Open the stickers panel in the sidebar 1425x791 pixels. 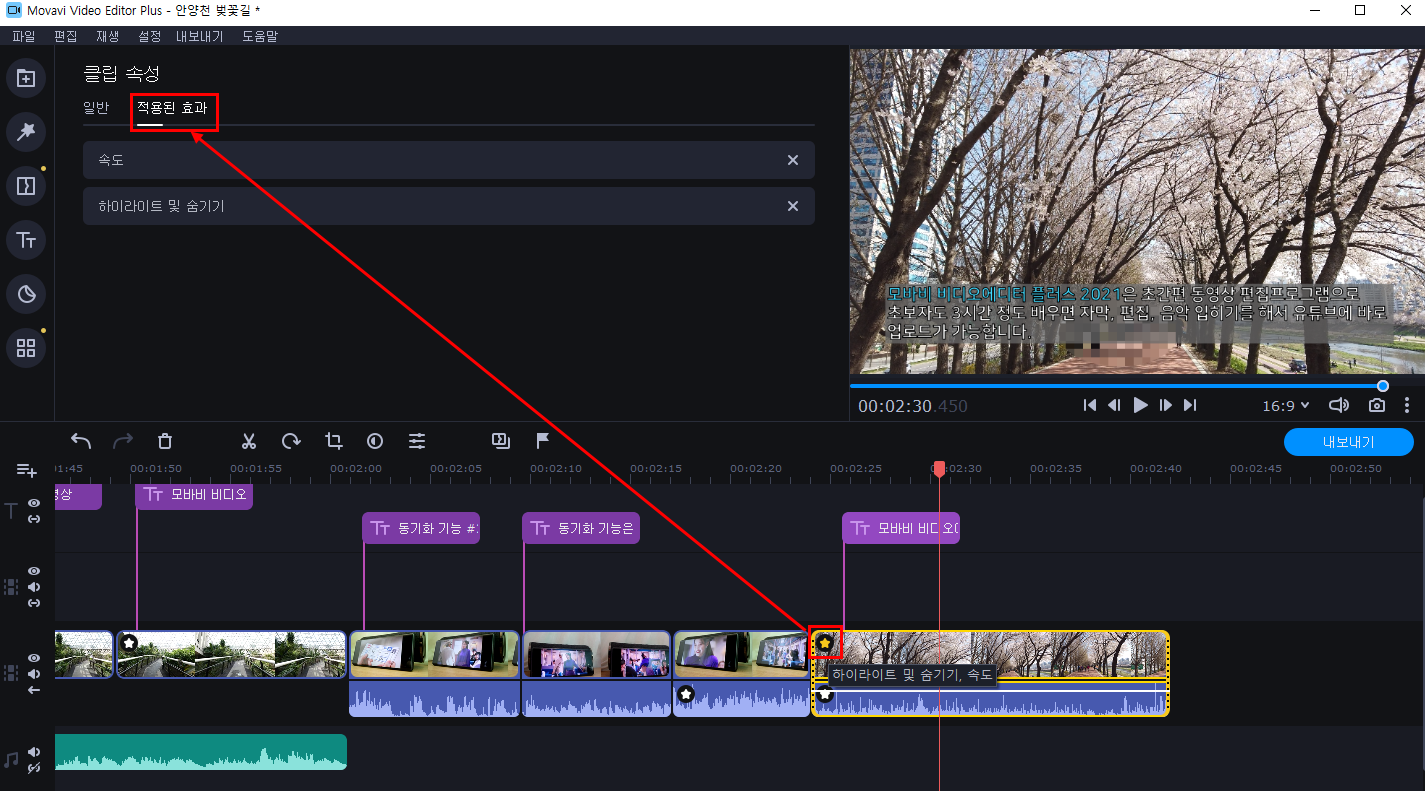click(x=27, y=294)
